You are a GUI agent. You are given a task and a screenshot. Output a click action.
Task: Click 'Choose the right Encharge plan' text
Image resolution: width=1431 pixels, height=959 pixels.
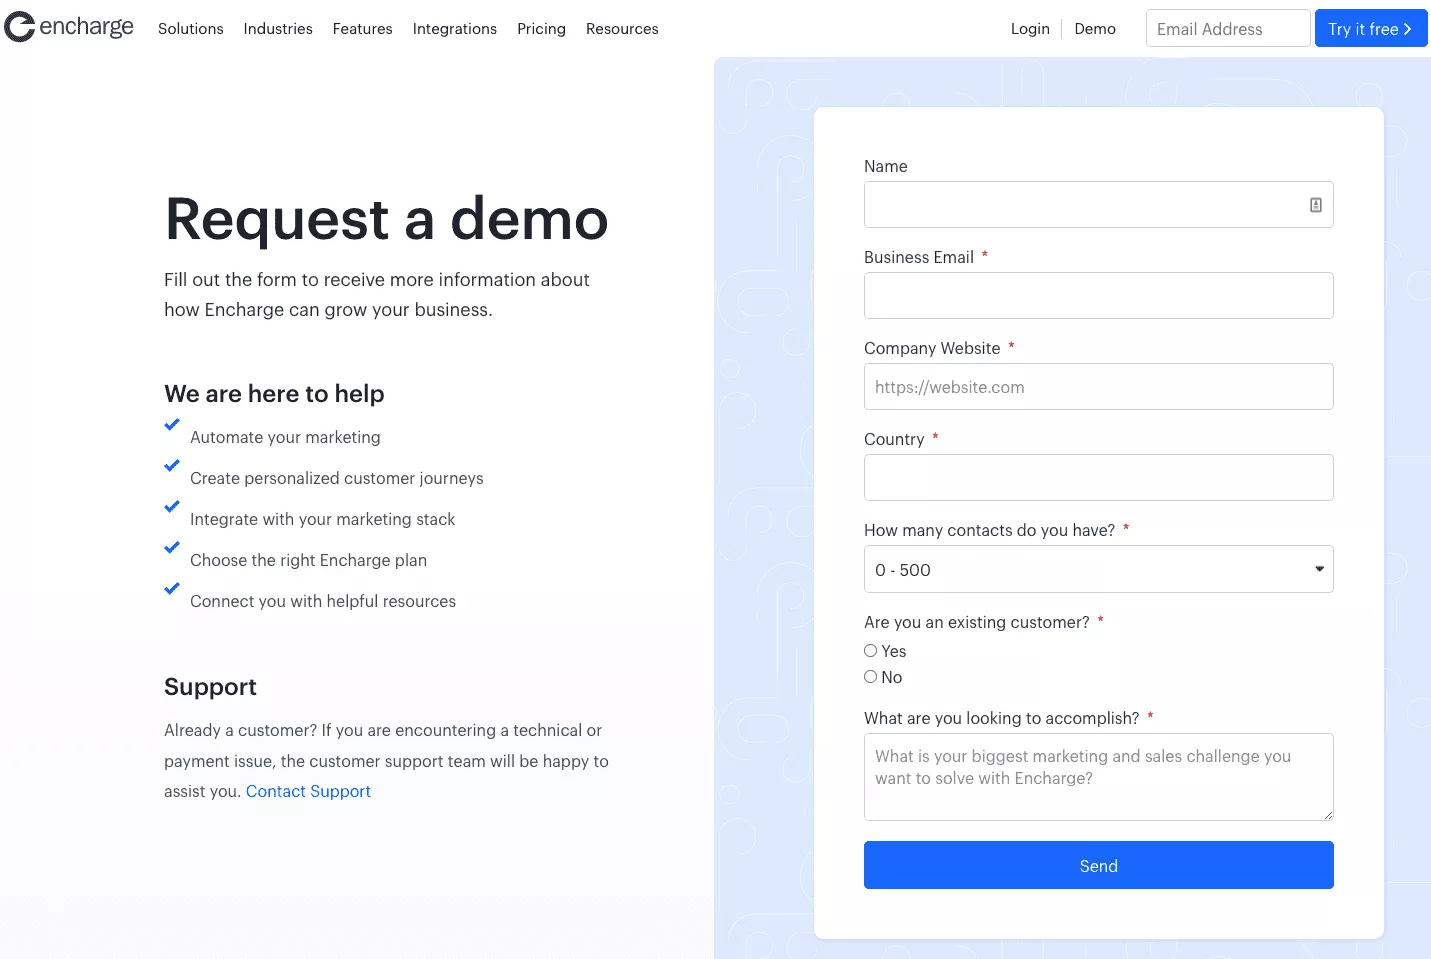(308, 560)
